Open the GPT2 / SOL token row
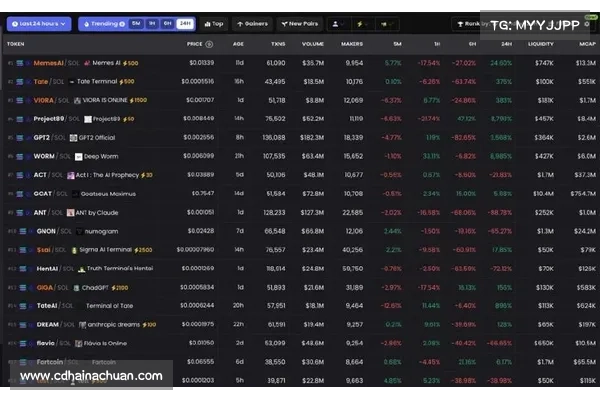 [x=300, y=137]
